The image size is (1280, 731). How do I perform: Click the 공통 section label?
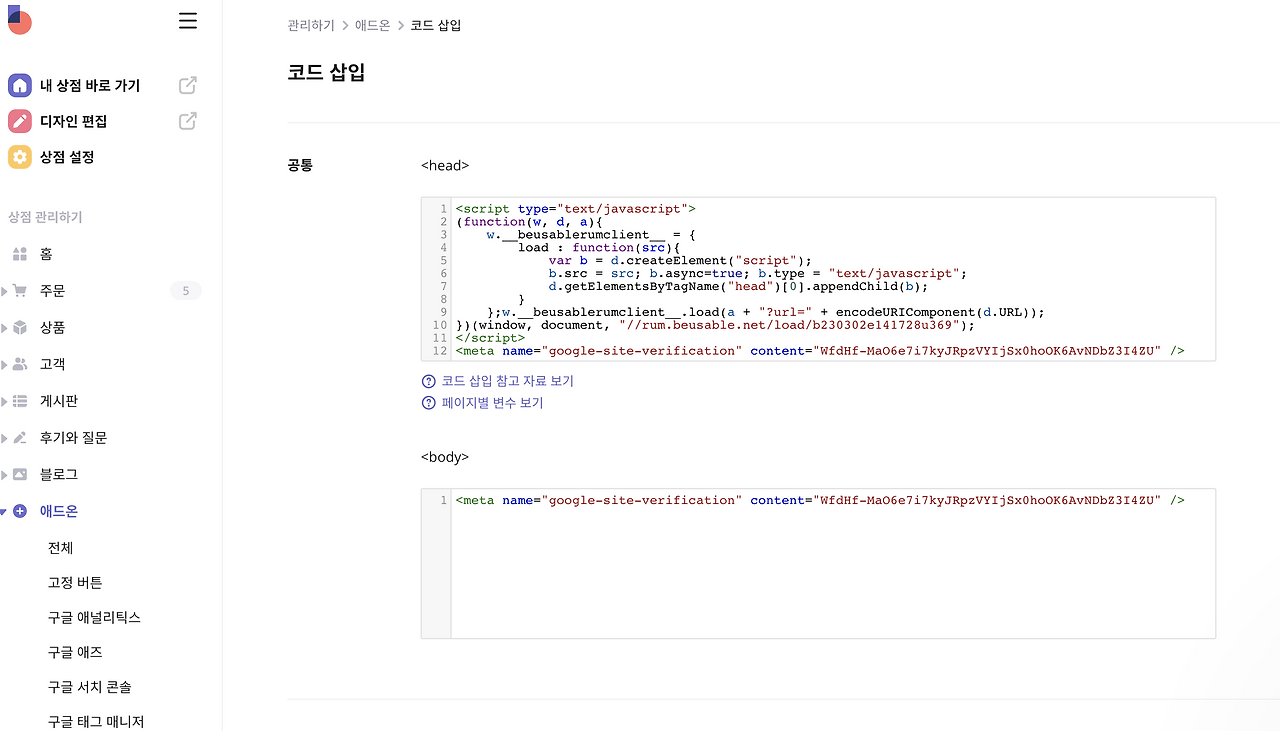300,165
